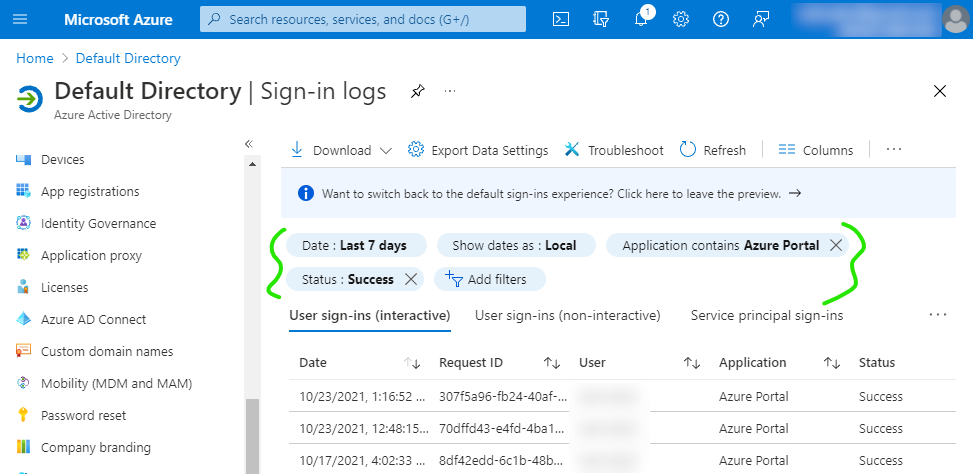Open portal settings gear
973x474 pixels.
coord(681,19)
